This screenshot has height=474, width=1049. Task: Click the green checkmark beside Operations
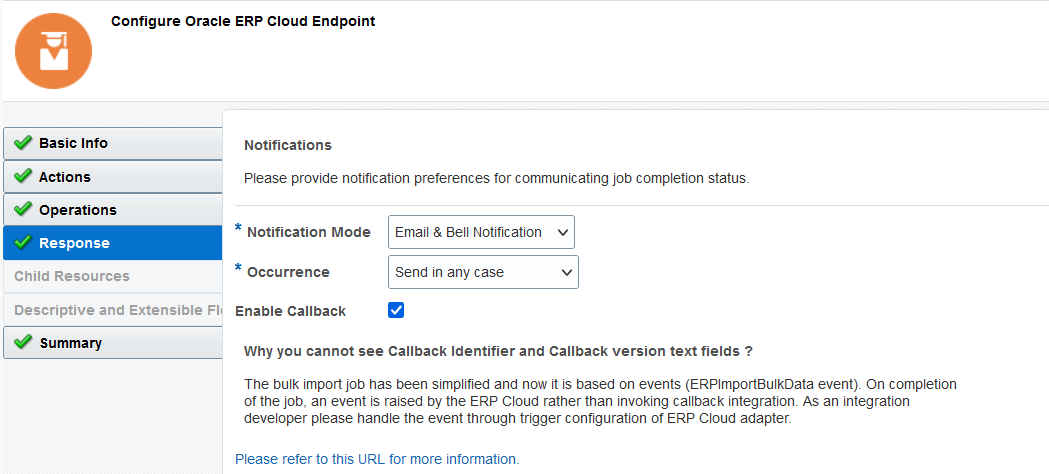pos(24,210)
